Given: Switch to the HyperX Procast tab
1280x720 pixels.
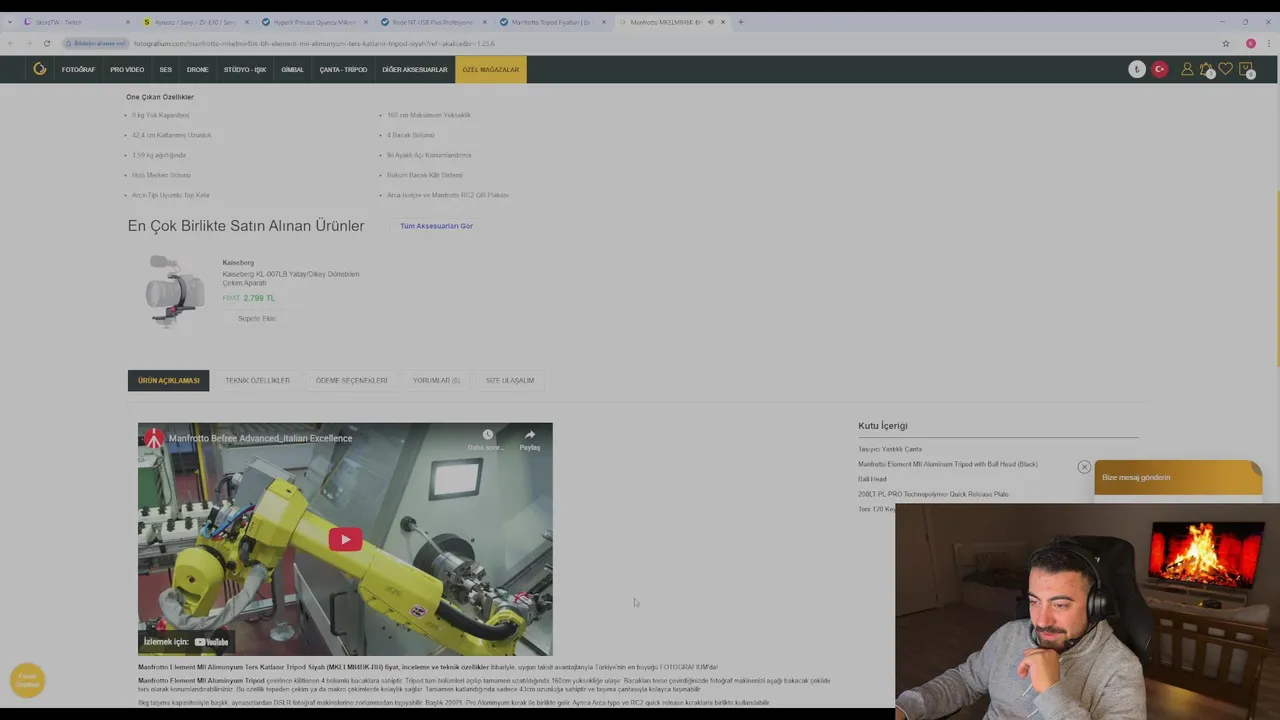Looking at the screenshot, I should [x=313, y=22].
